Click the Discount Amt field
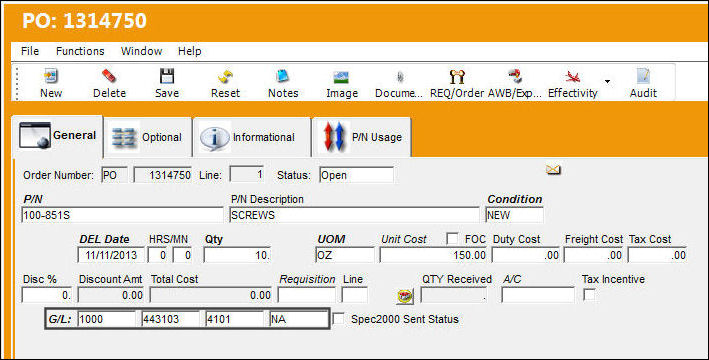709x360 pixels. pyautogui.click(x=111, y=295)
